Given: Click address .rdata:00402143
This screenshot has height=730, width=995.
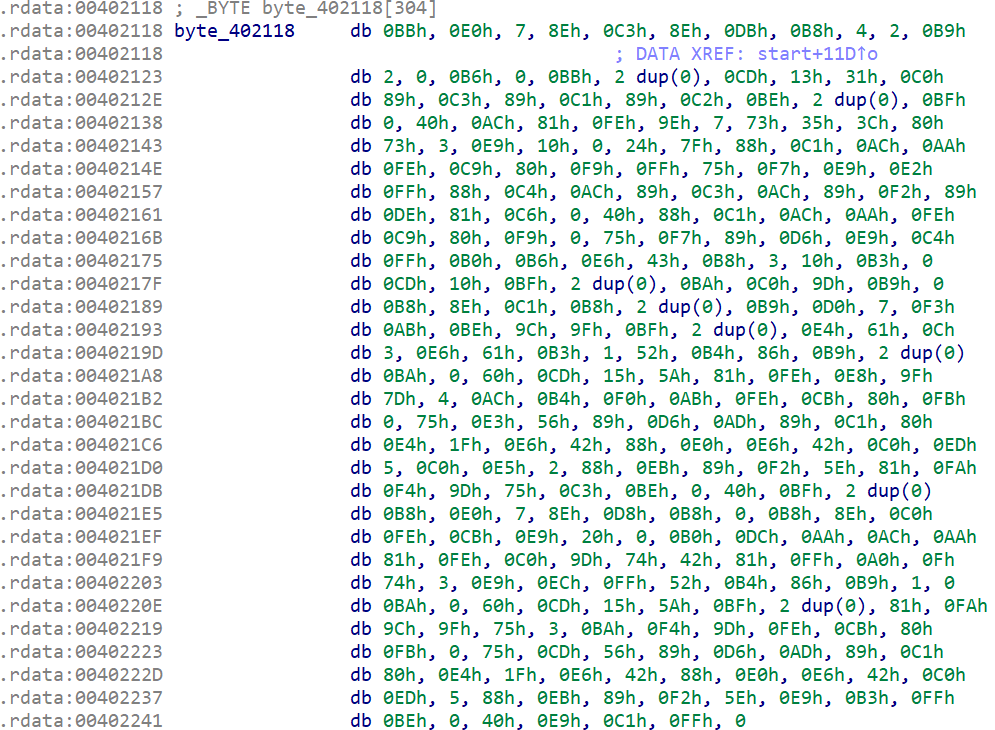Looking at the screenshot, I should coord(81,145).
